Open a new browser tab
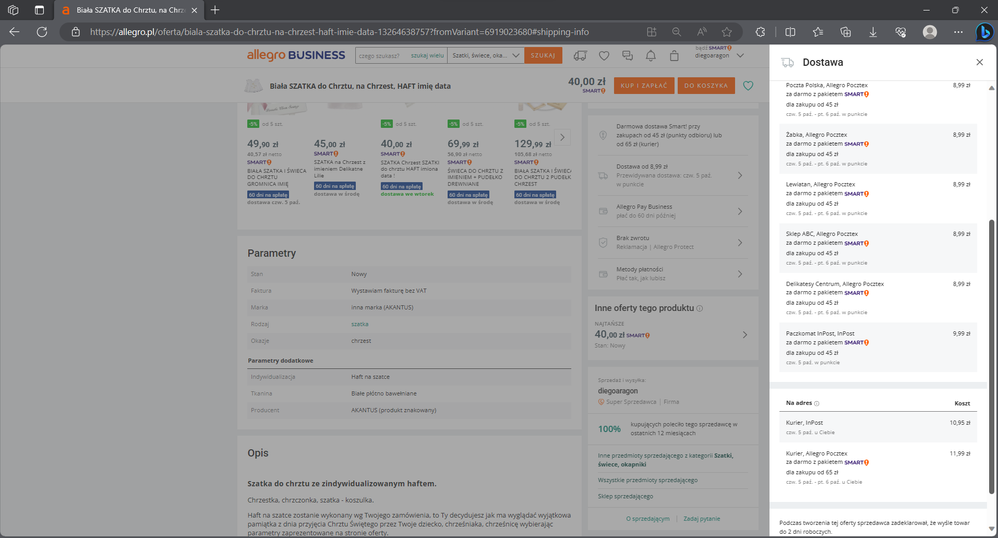Viewport: 998px width, 538px height. pos(215,10)
